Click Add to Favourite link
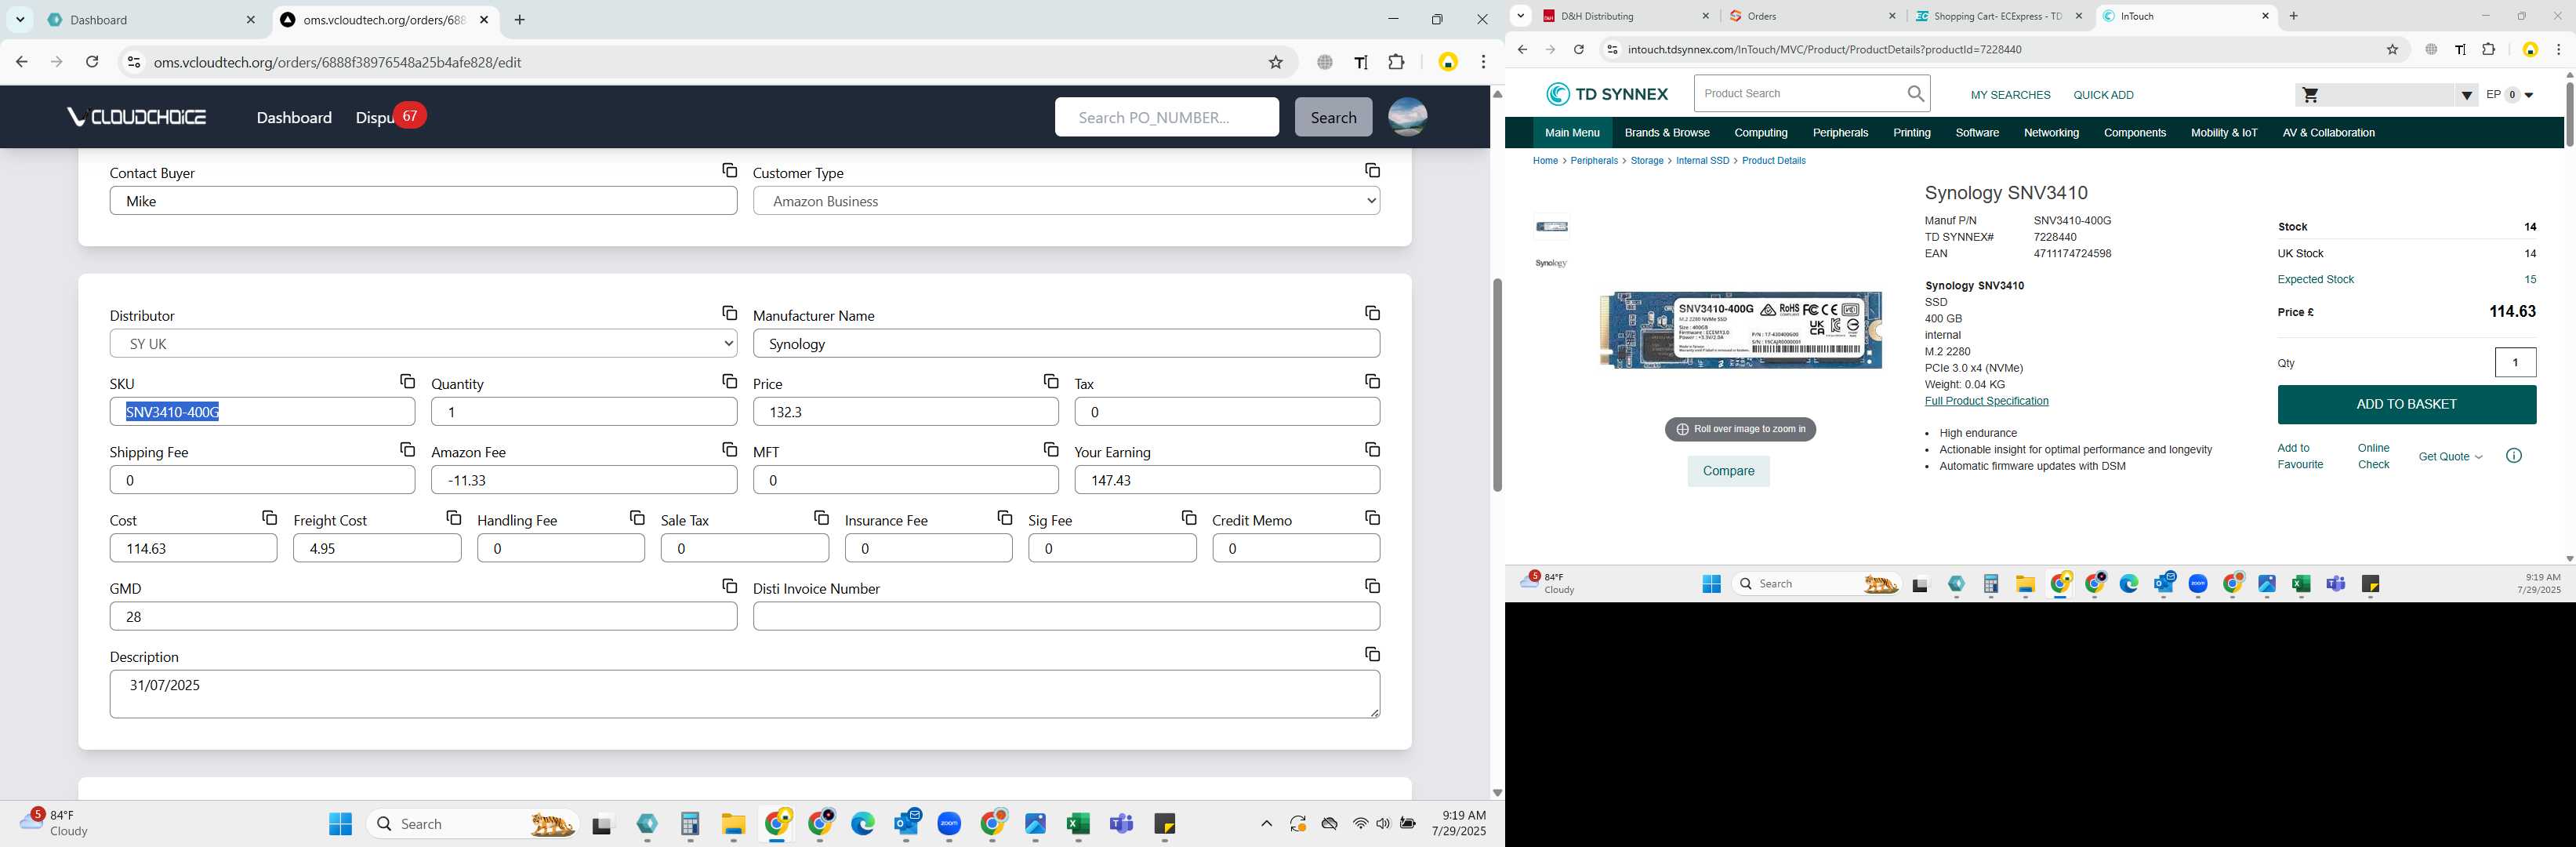This screenshot has height=847, width=2576. [2300, 456]
